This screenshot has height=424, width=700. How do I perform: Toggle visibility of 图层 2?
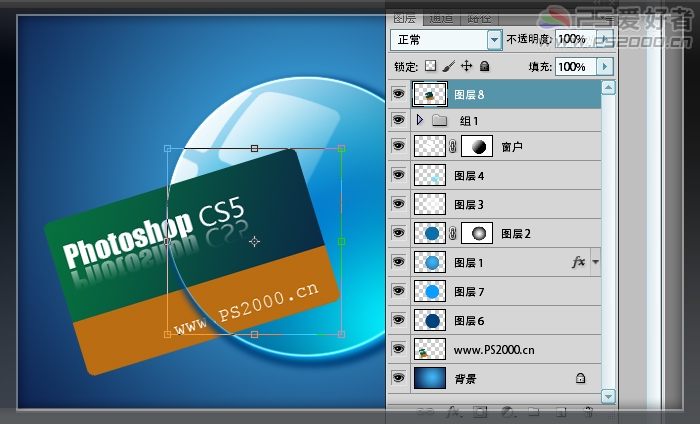pyautogui.click(x=398, y=233)
